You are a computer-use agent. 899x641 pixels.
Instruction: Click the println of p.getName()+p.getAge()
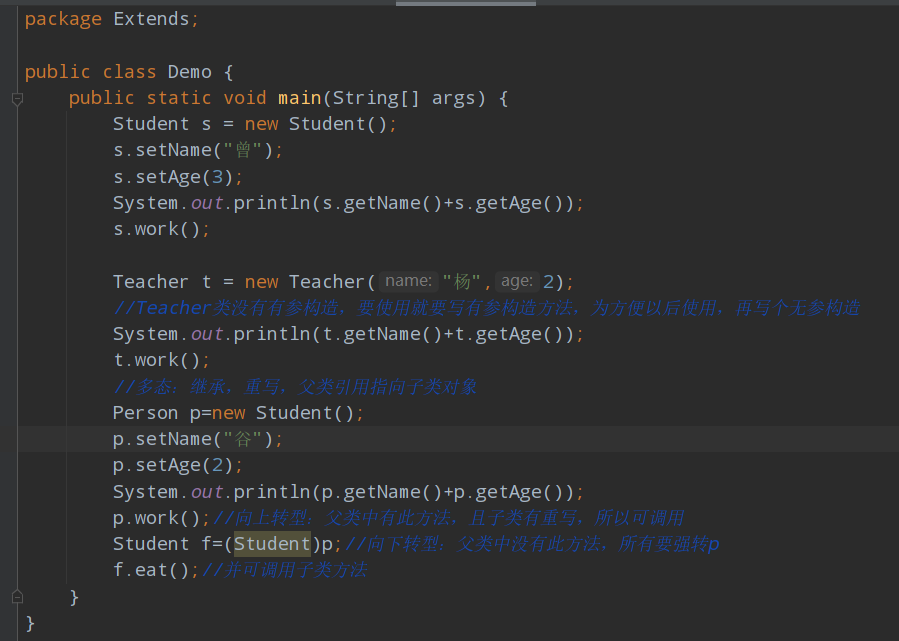349,492
